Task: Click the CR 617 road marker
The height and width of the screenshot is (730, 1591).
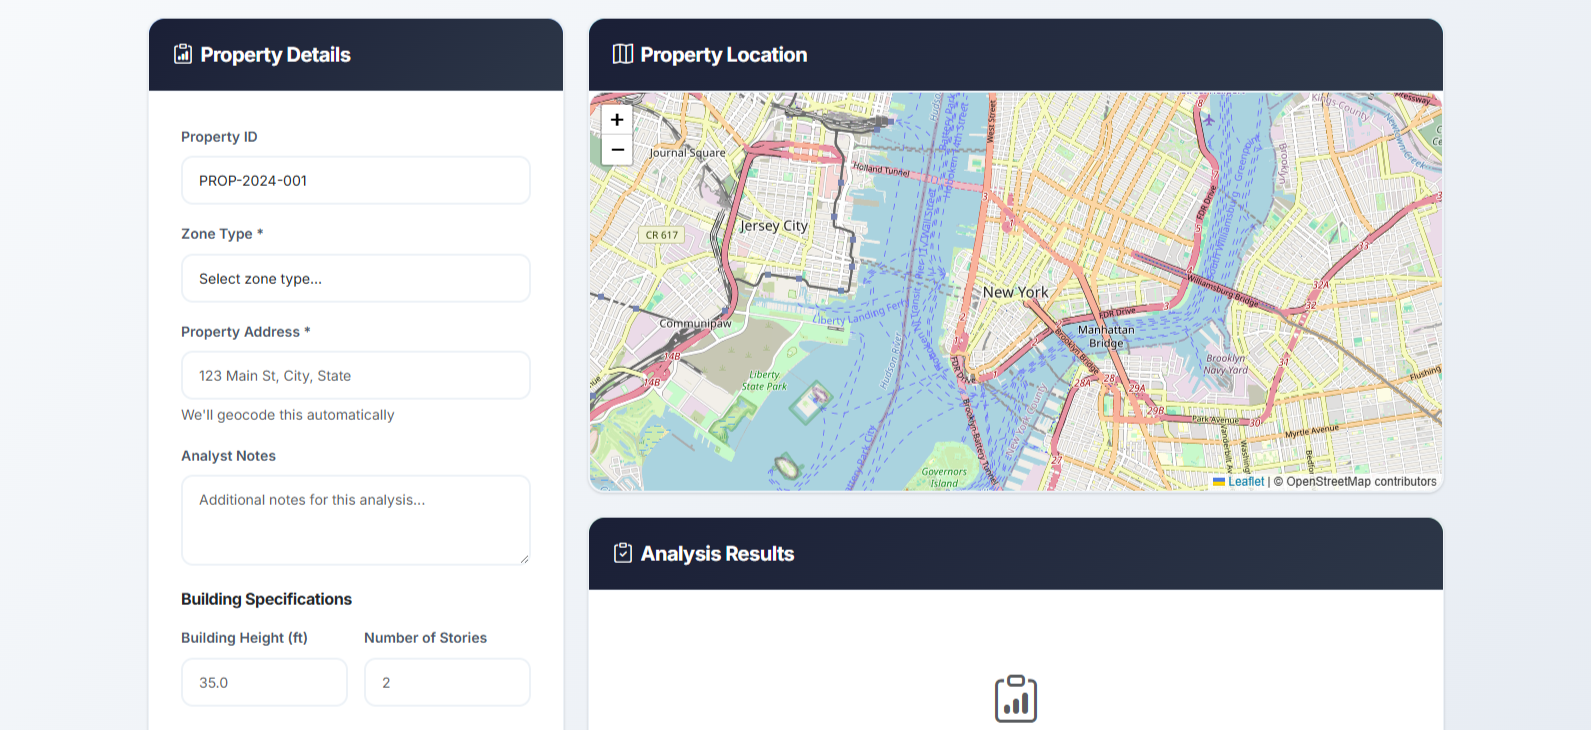Action: pos(661,235)
